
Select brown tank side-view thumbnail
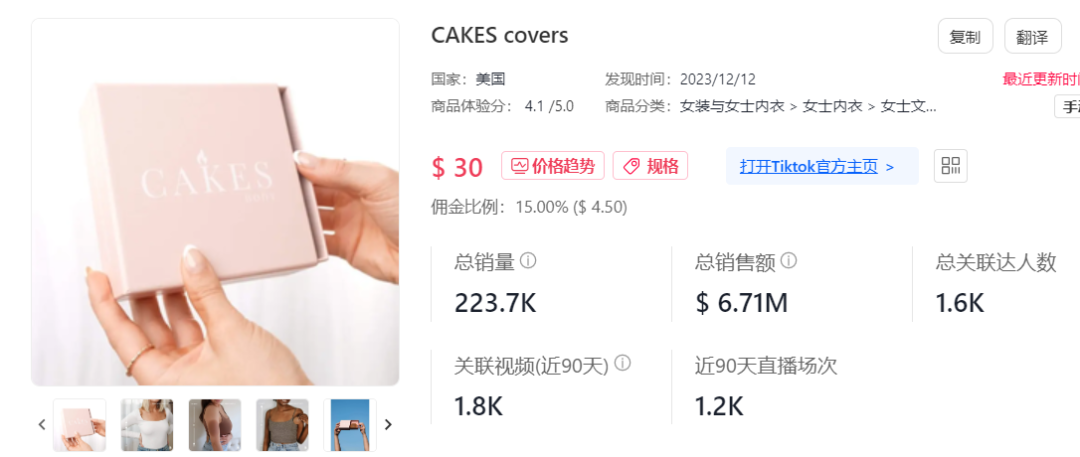coord(215,425)
